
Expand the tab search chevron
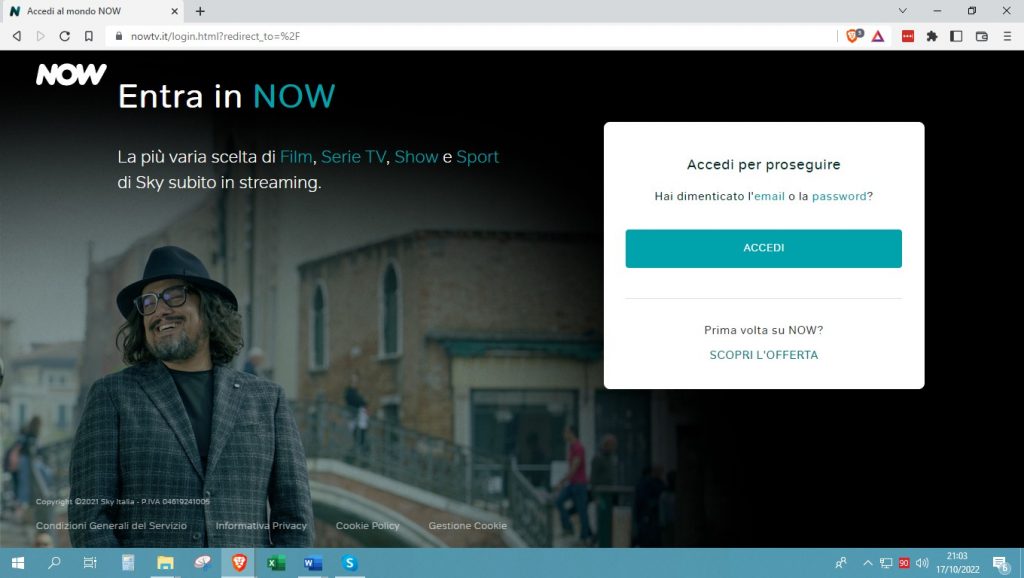click(903, 11)
